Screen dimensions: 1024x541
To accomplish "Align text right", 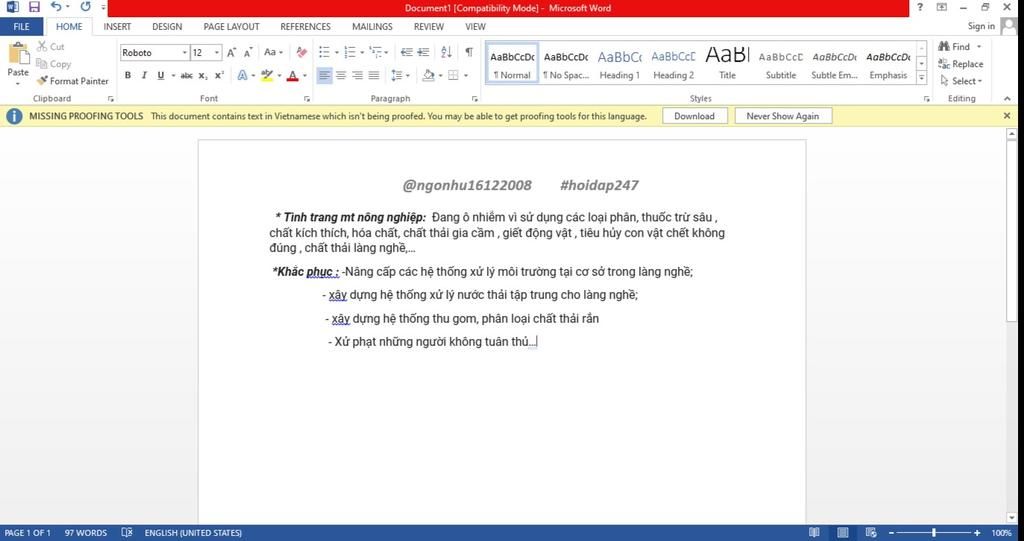I will pos(357,76).
